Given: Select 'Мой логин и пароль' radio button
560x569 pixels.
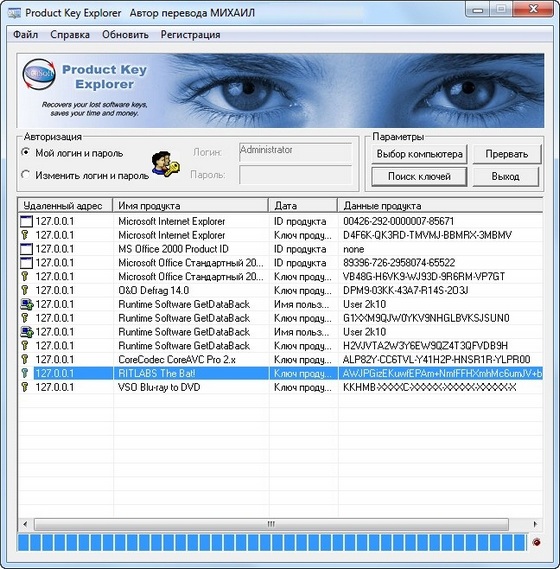Looking at the screenshot, I should tap(25, 152).
